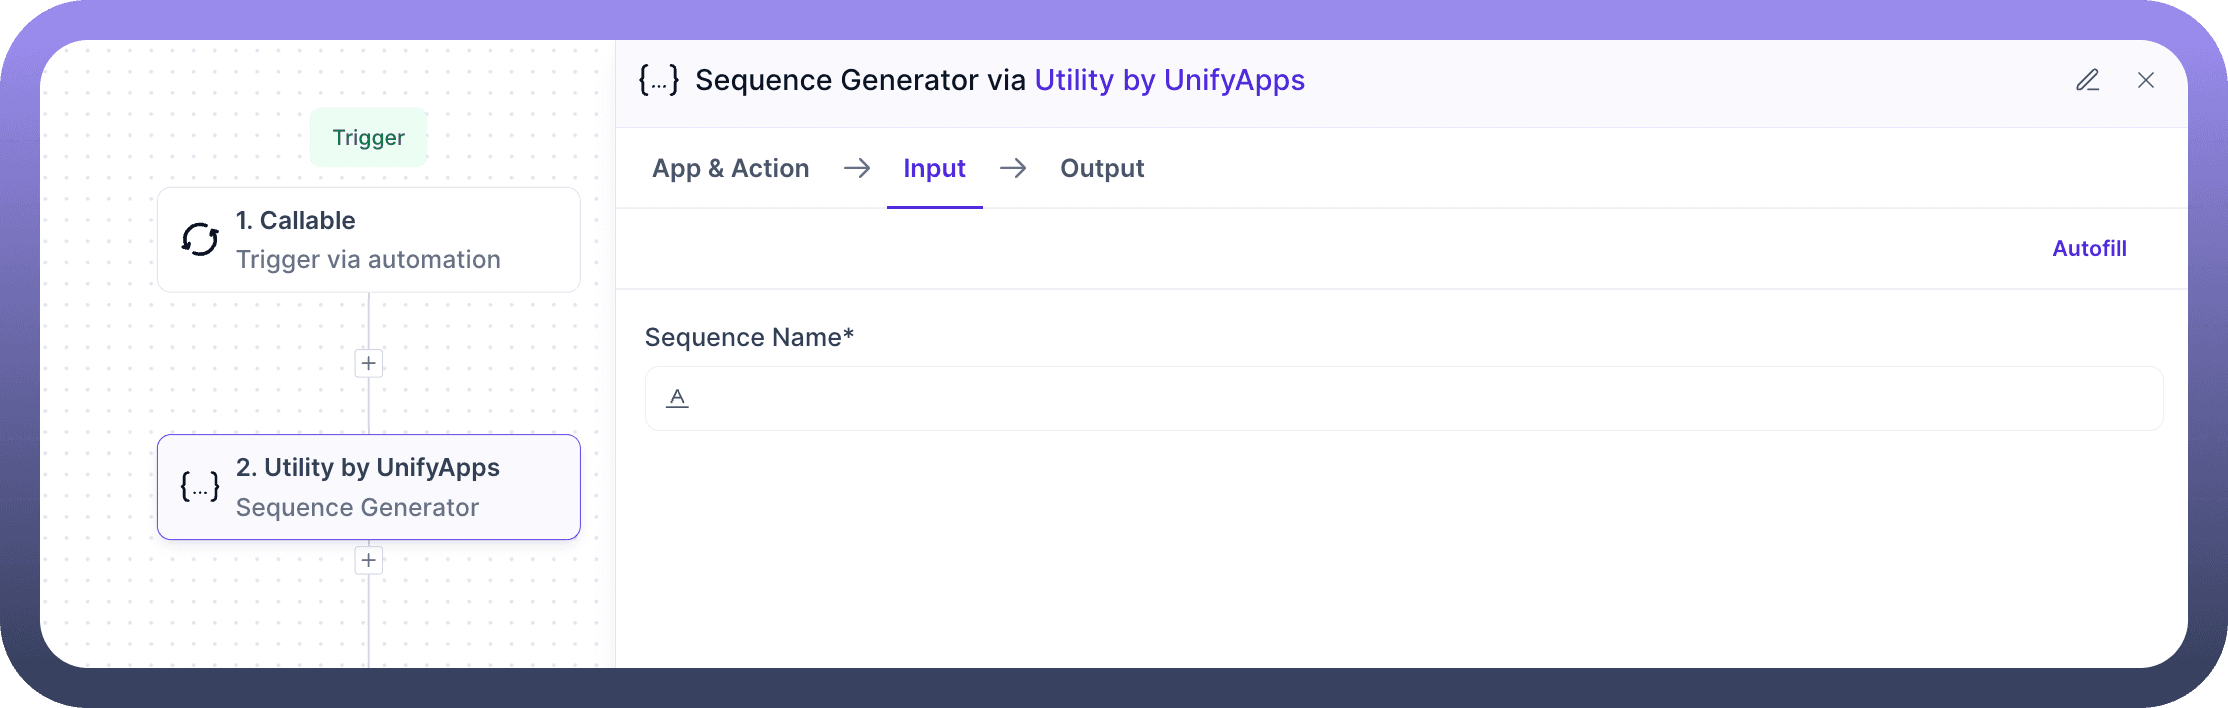Focus the Sequence Name input field
This screenshot has width=2228, height=708.
(x=1420, y=398)
